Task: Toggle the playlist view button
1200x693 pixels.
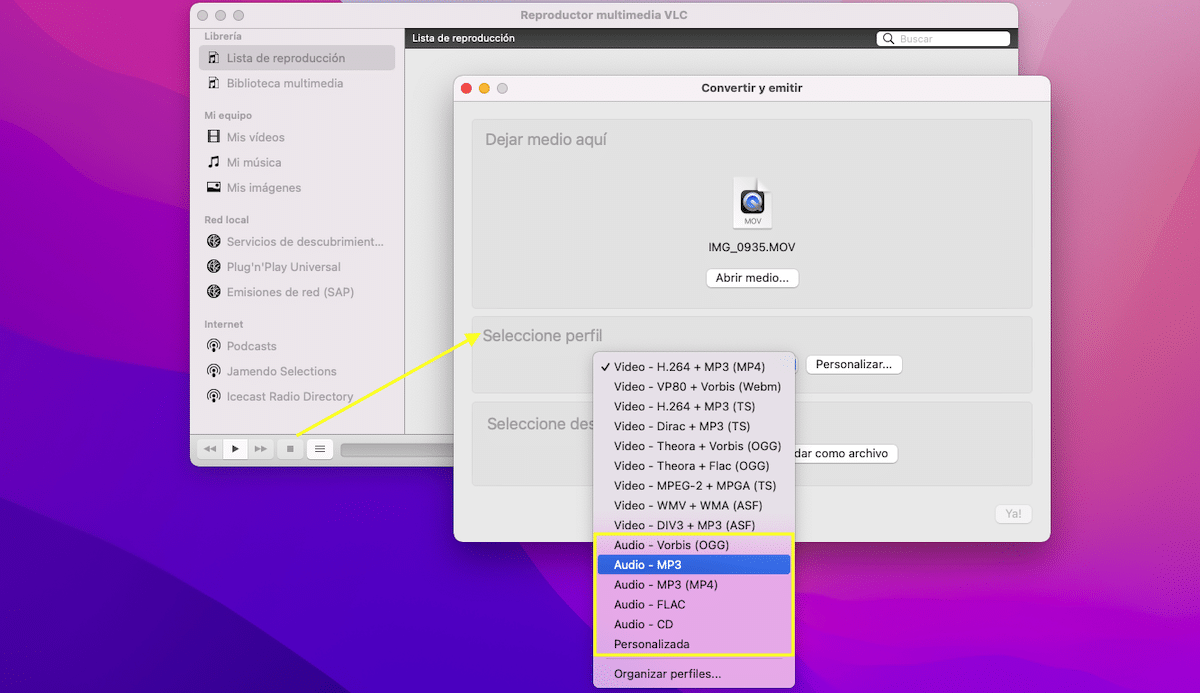Action: 319,449
